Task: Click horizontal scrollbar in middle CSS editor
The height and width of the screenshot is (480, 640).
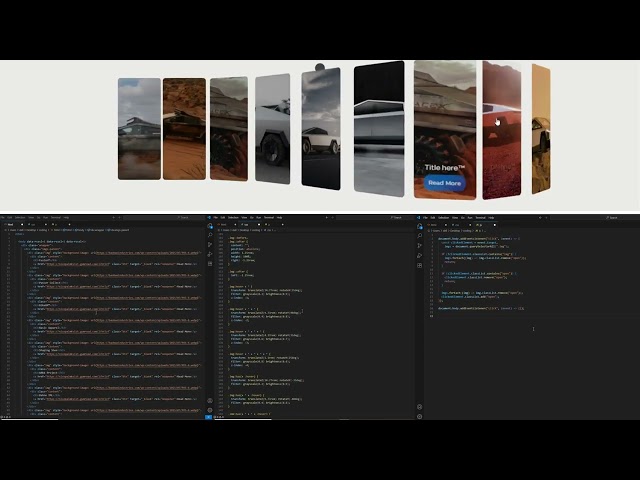Action: pos(243,418)
